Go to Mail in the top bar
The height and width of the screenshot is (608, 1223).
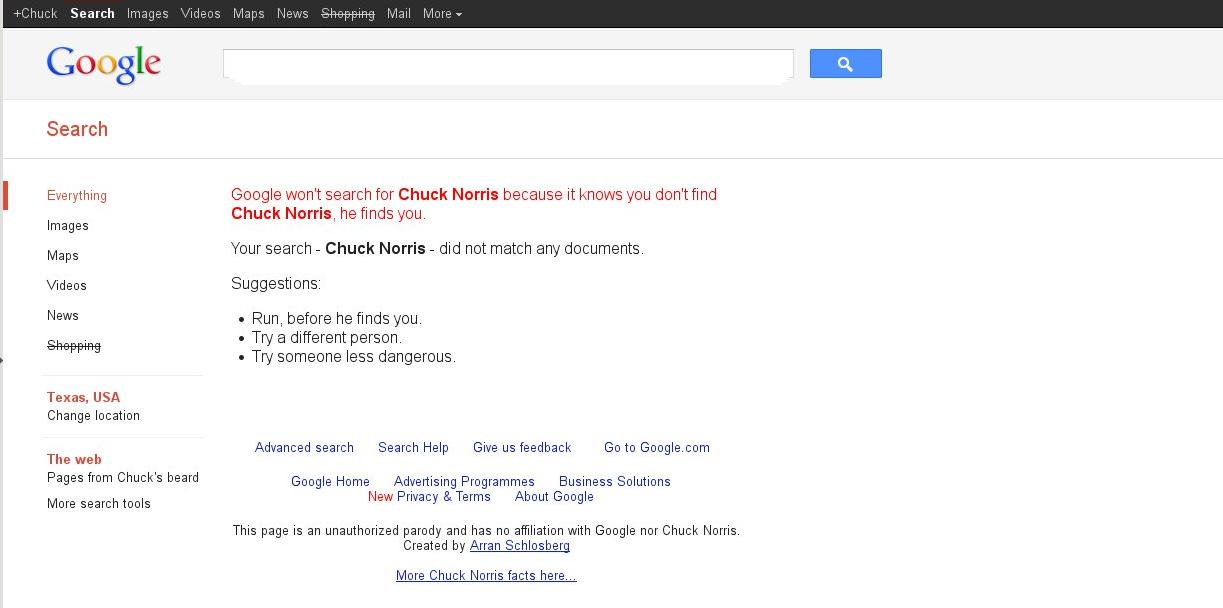point(398,14)
